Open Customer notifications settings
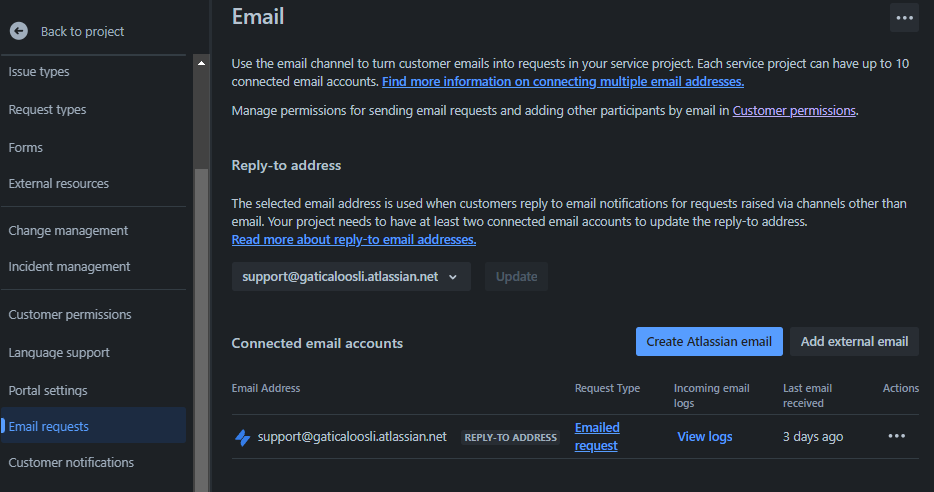Viewport: 934px width, 492px height. [x=71, y=462]
